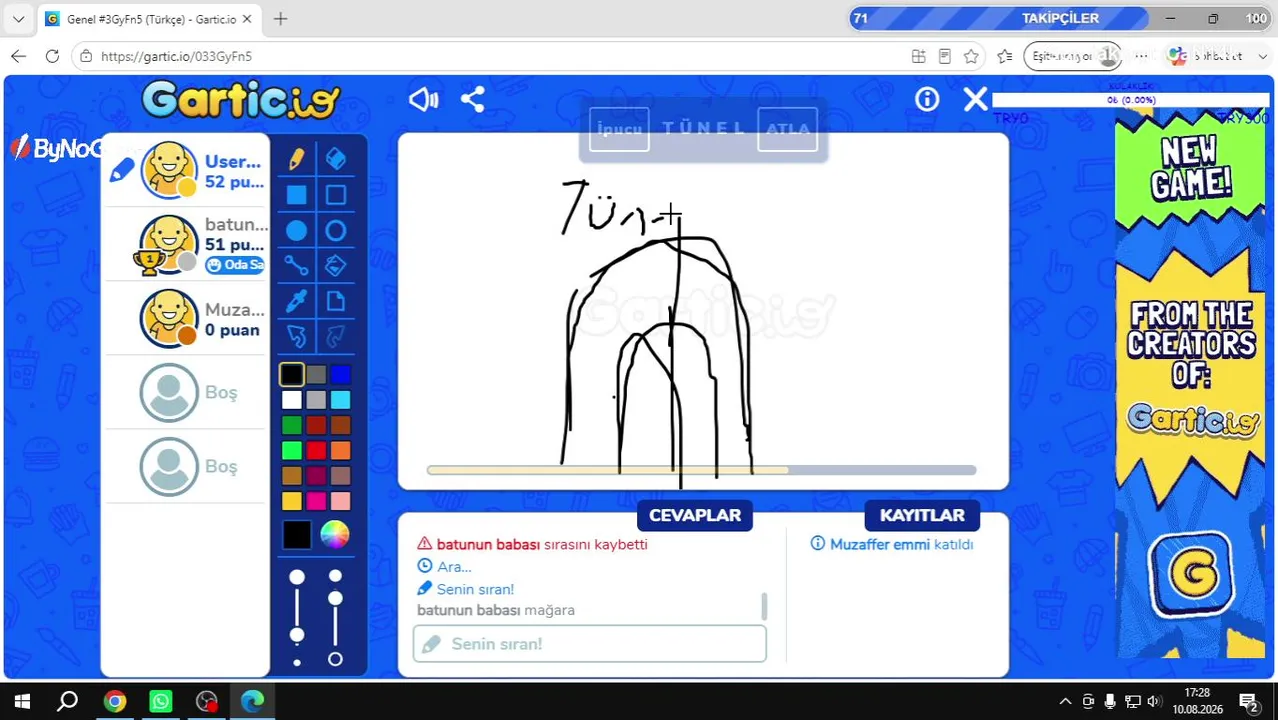Open WhatsApp from the taskbar
This screenshot has height=720, width=1278.
(x=160, y=701)
